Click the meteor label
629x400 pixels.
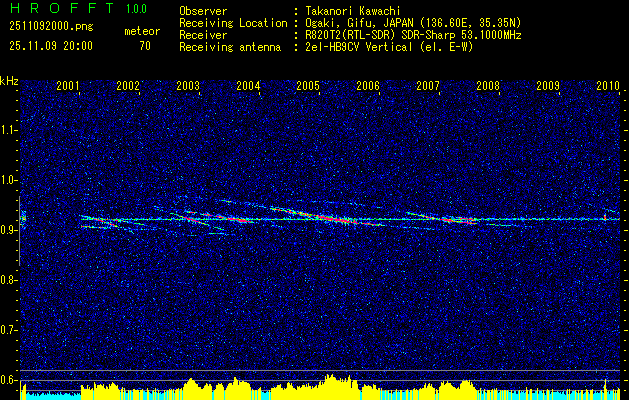tap(142, 31)
